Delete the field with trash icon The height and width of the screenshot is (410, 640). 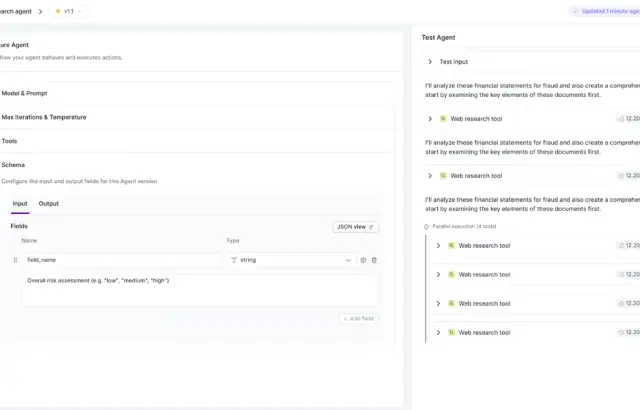374,260
